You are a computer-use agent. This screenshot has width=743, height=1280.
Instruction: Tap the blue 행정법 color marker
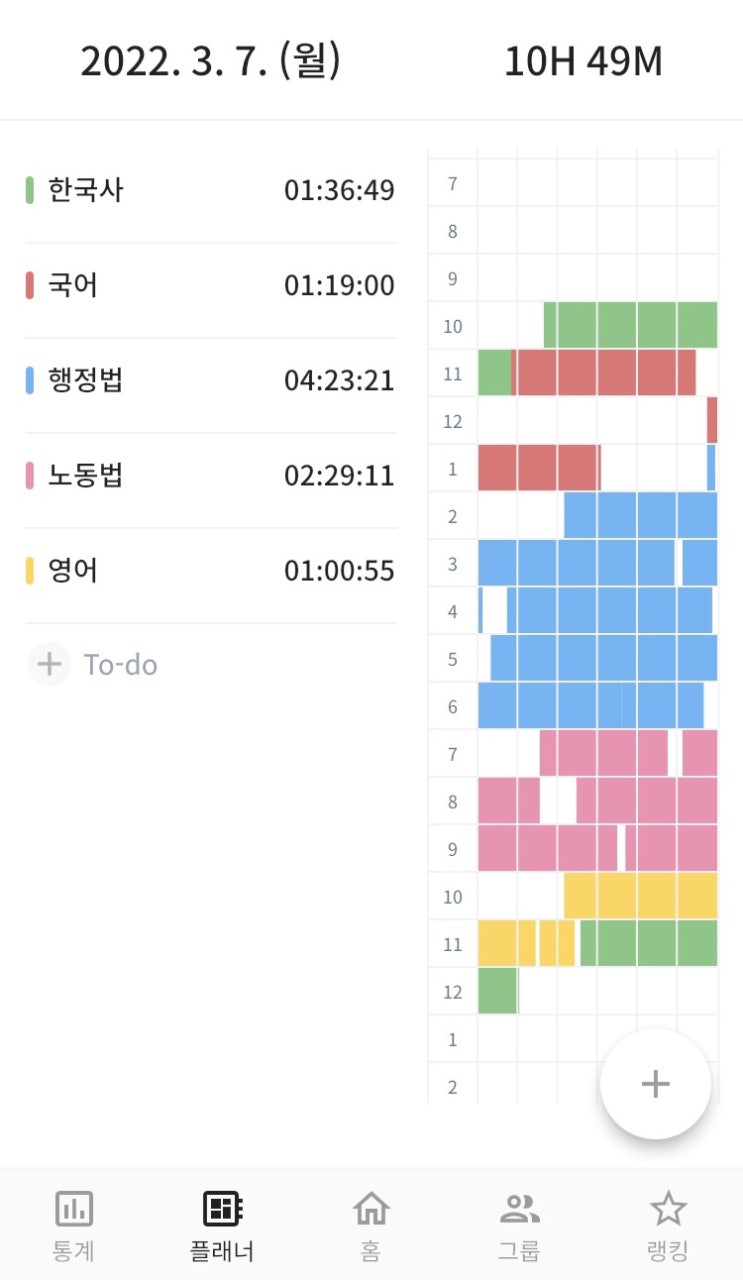[30, 380]
